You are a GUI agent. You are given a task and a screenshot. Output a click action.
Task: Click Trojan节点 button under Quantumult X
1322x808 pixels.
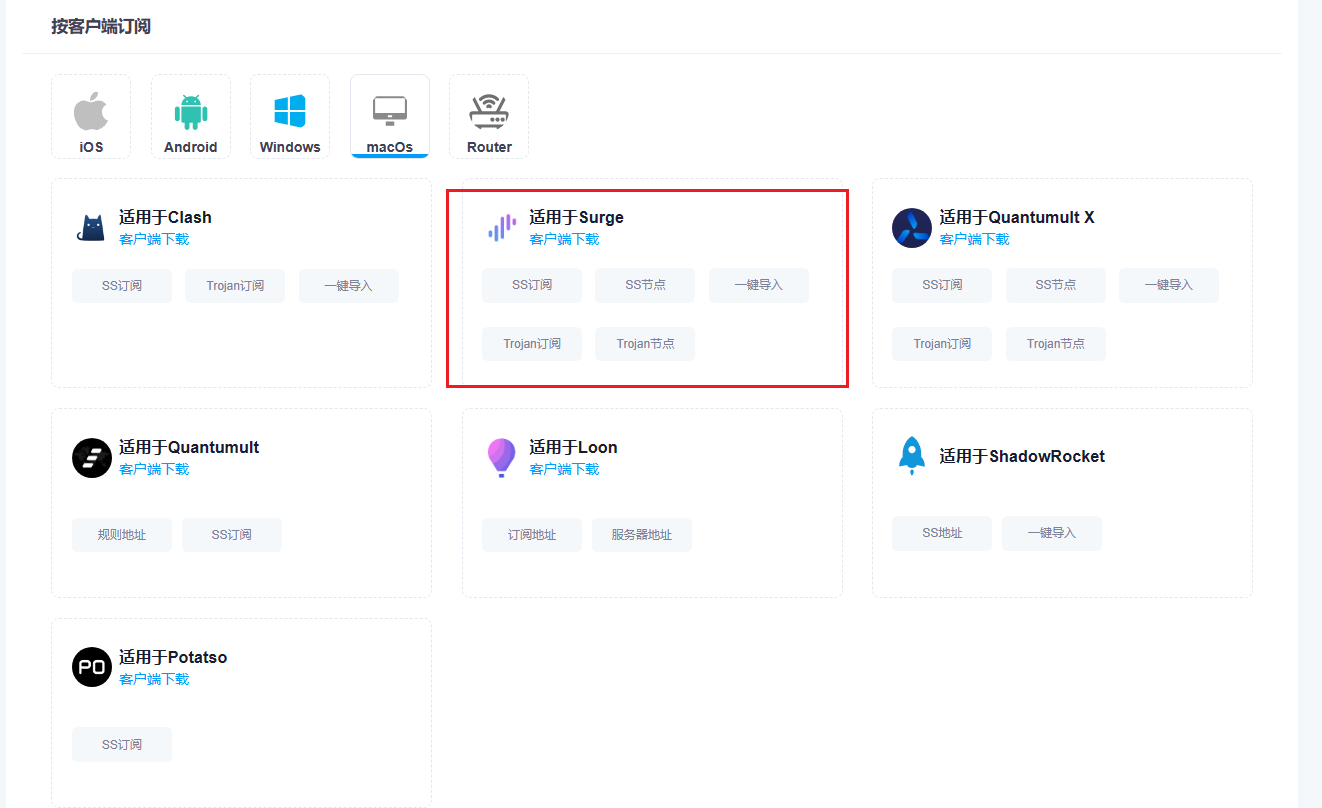(1055, 344)
